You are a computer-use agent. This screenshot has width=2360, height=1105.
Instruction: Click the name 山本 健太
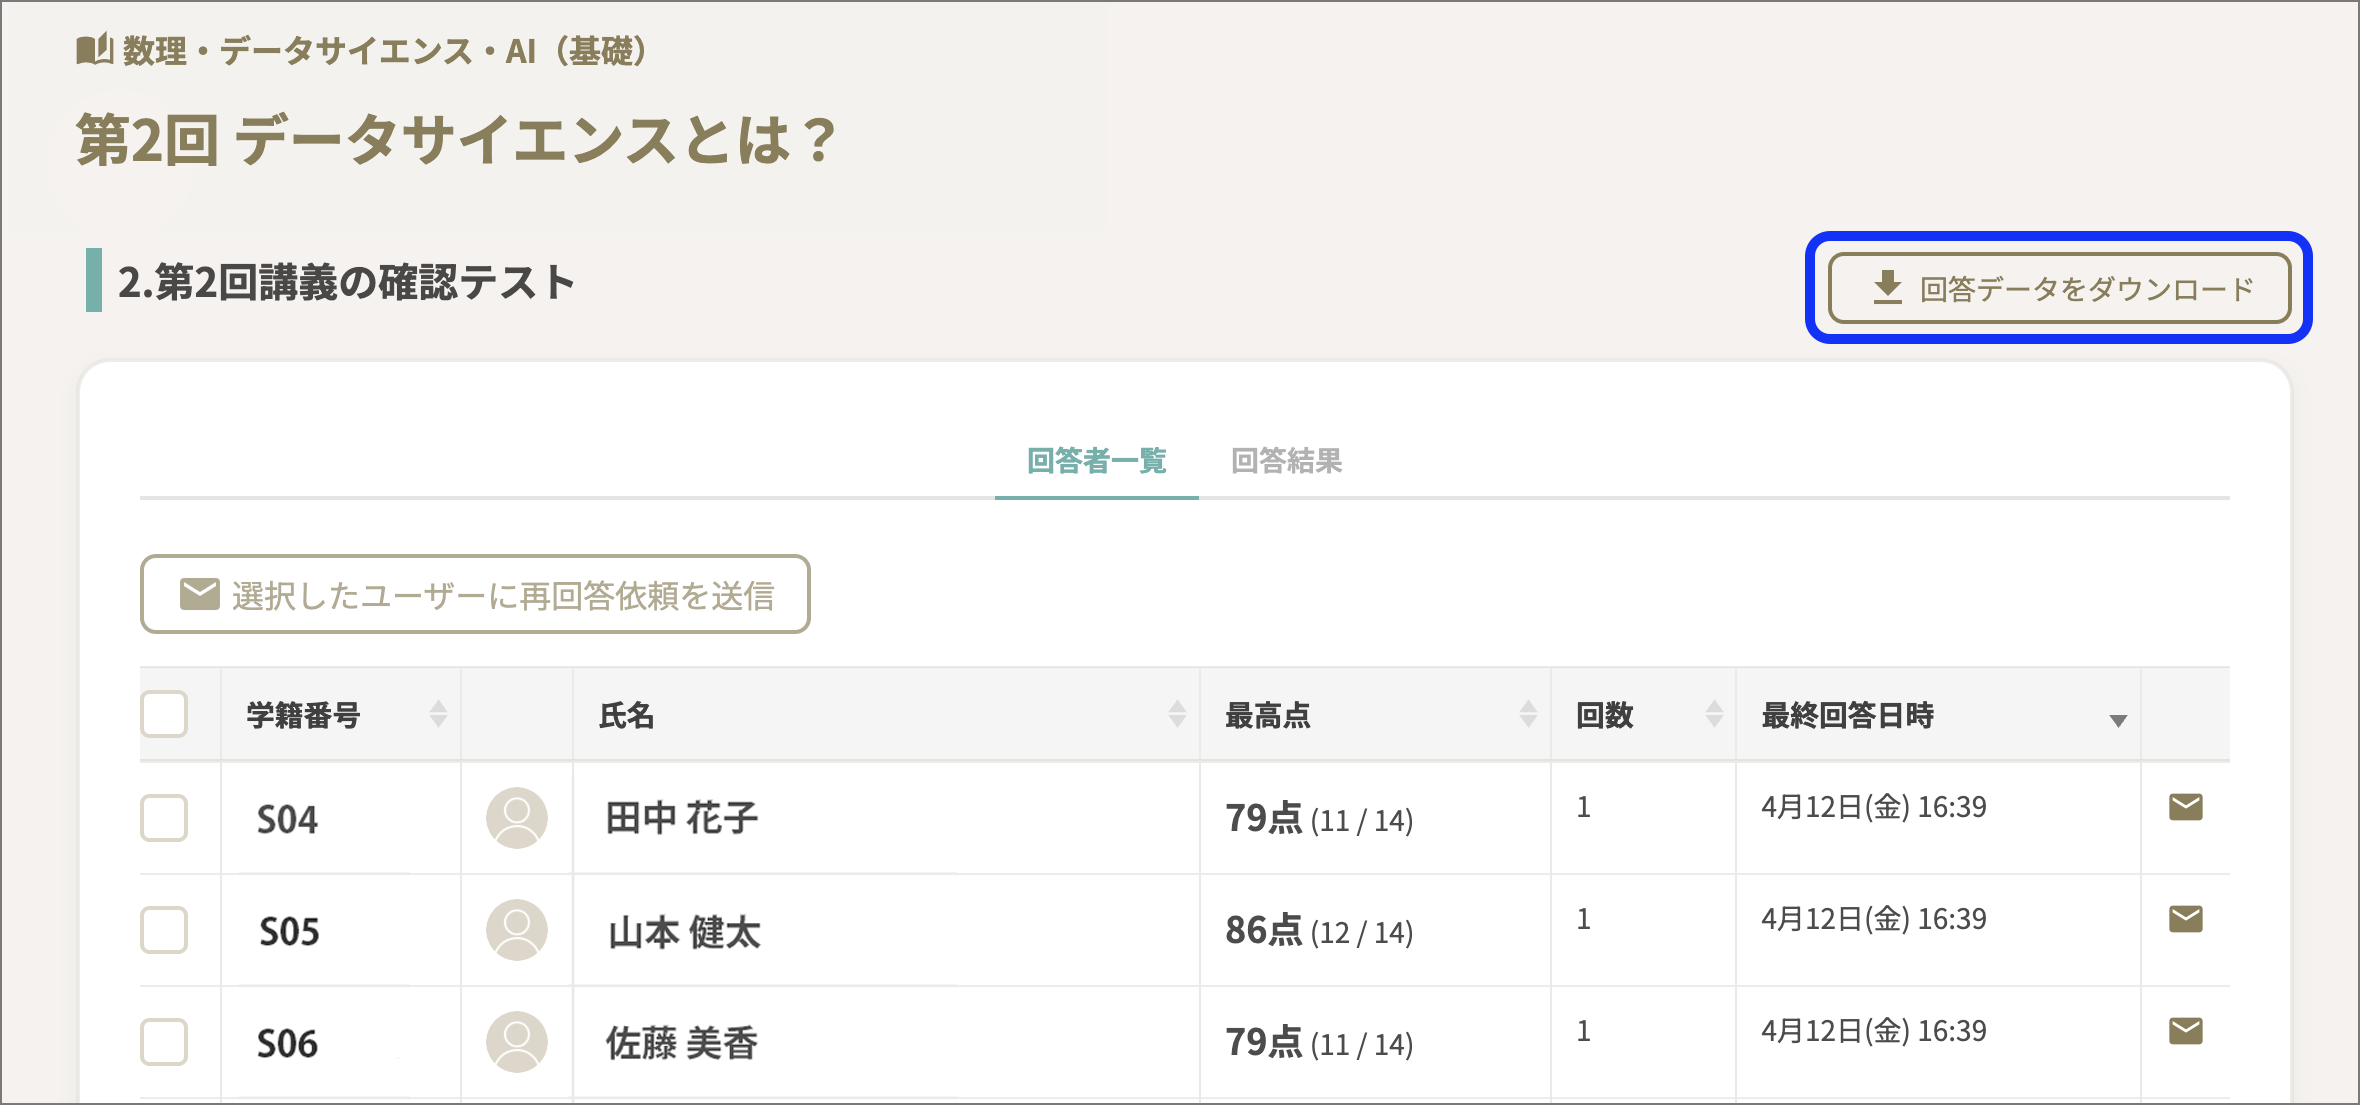point(684,932)
